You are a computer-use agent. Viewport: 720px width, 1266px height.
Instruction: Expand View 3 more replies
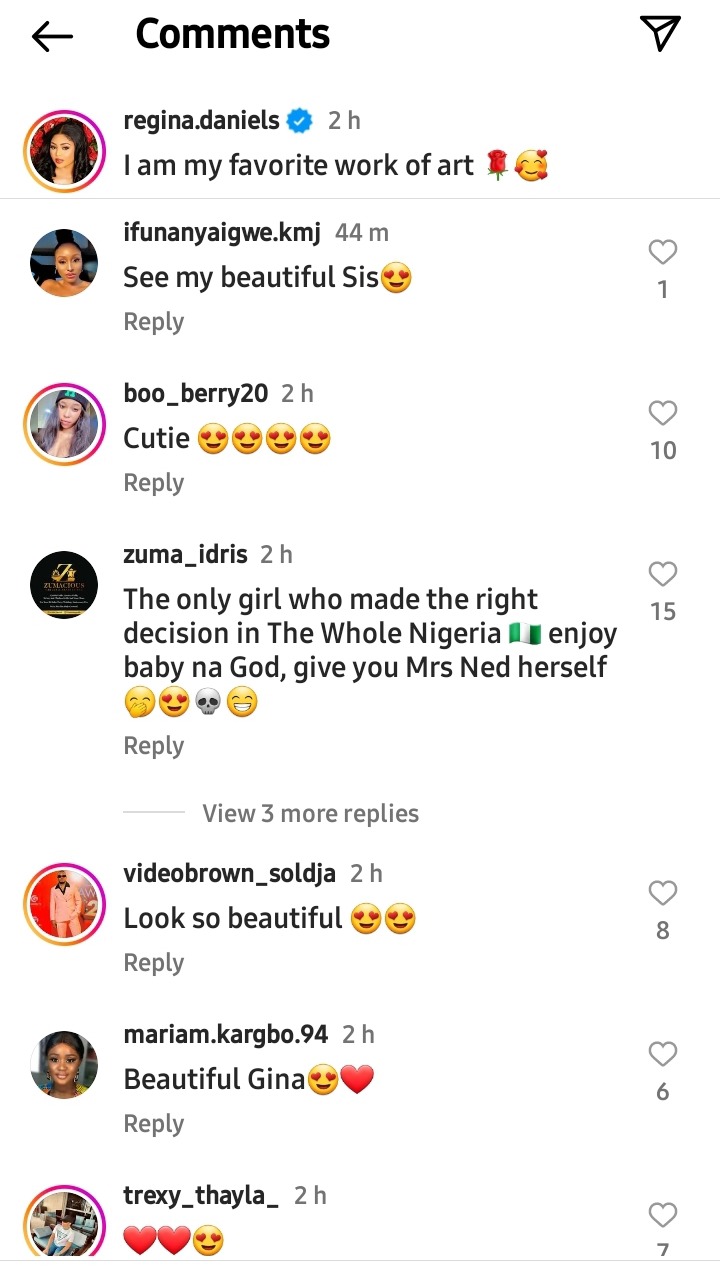pyautogui.click(x=310, y=813)
